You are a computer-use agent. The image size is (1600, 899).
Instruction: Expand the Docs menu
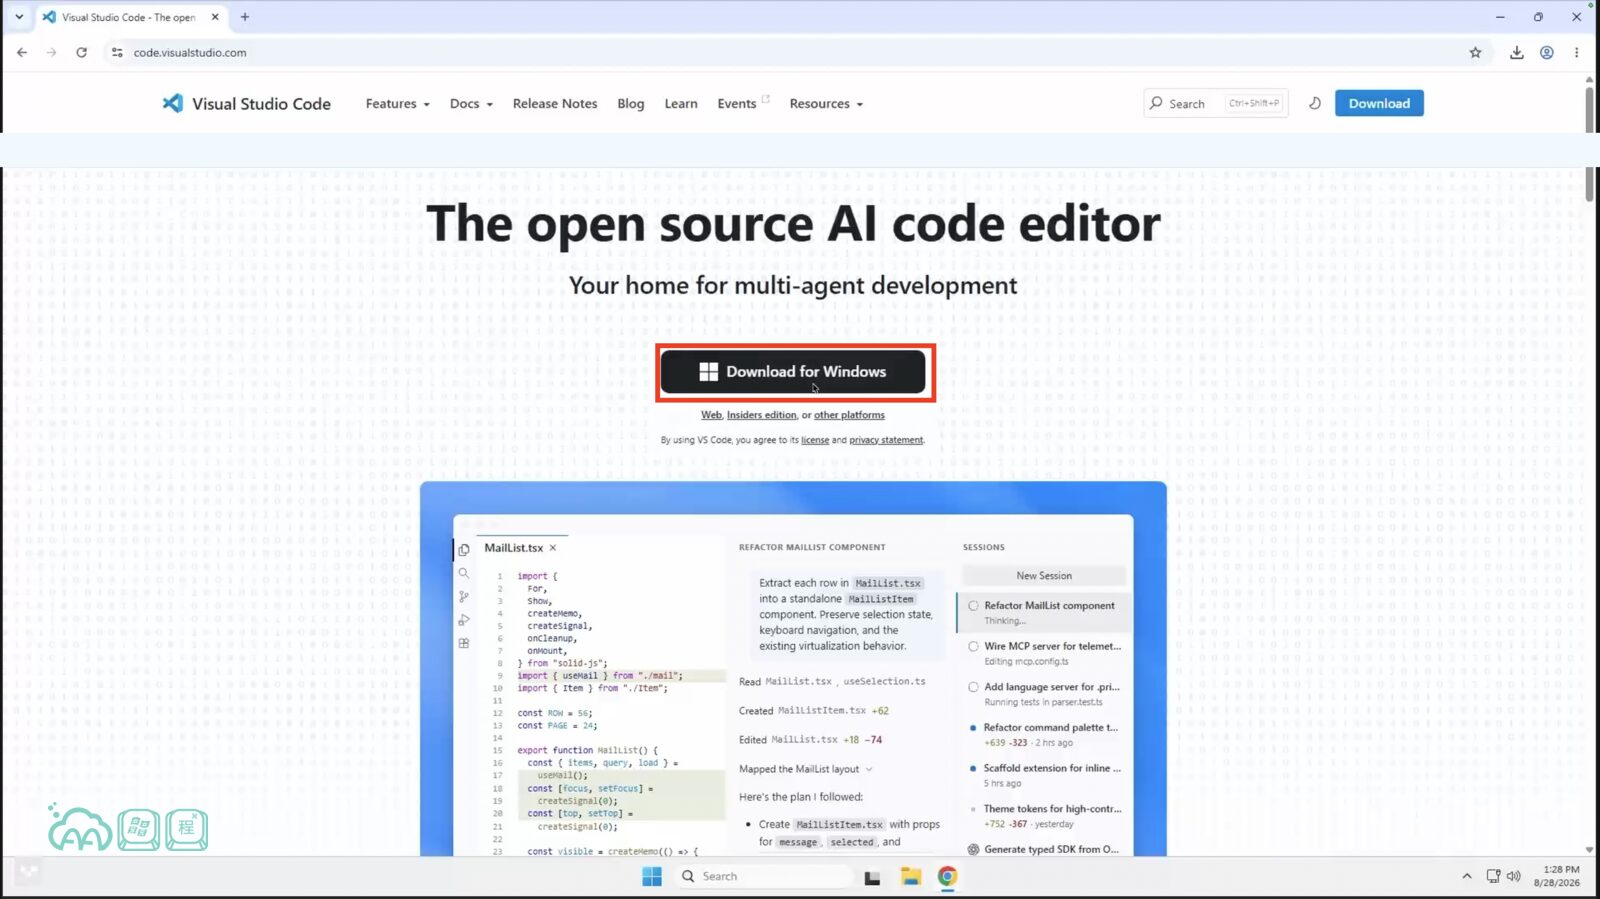pyautogui.click(x=471, y=103)
